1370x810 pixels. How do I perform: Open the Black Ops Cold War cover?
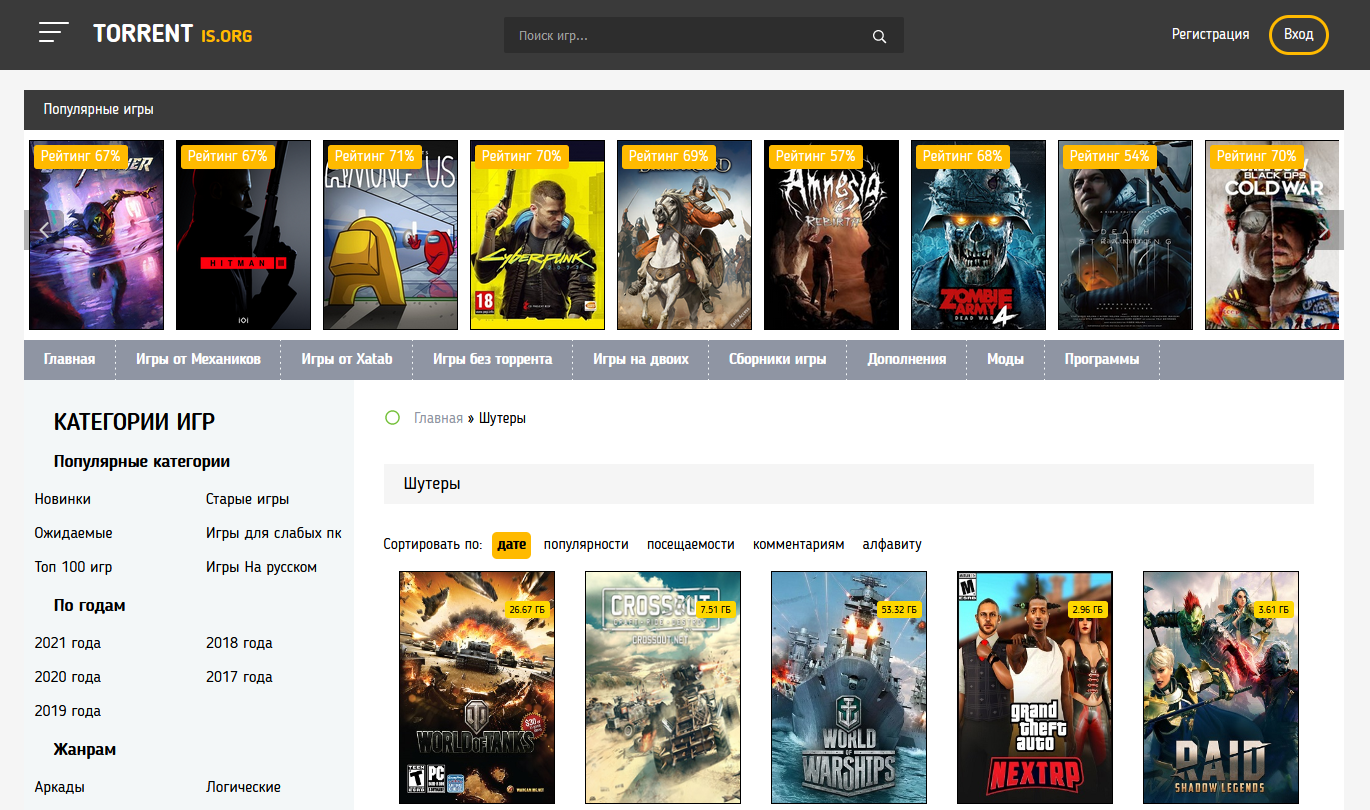(x=1272, y=235)
